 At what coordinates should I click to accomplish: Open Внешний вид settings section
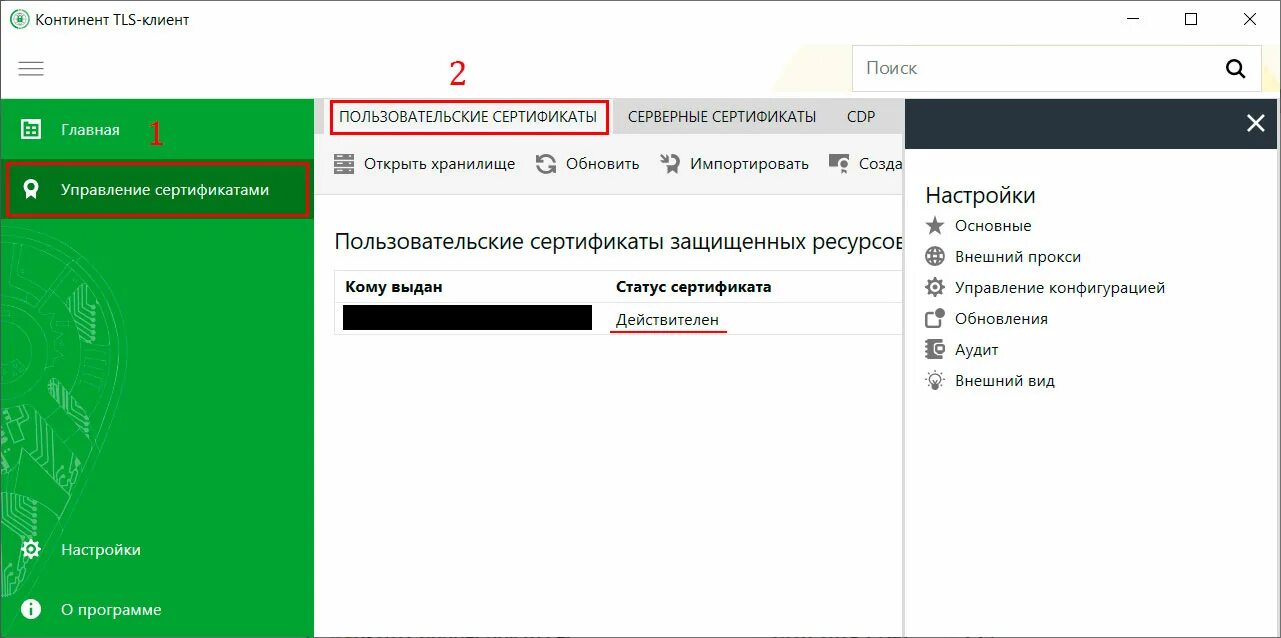1005,381
